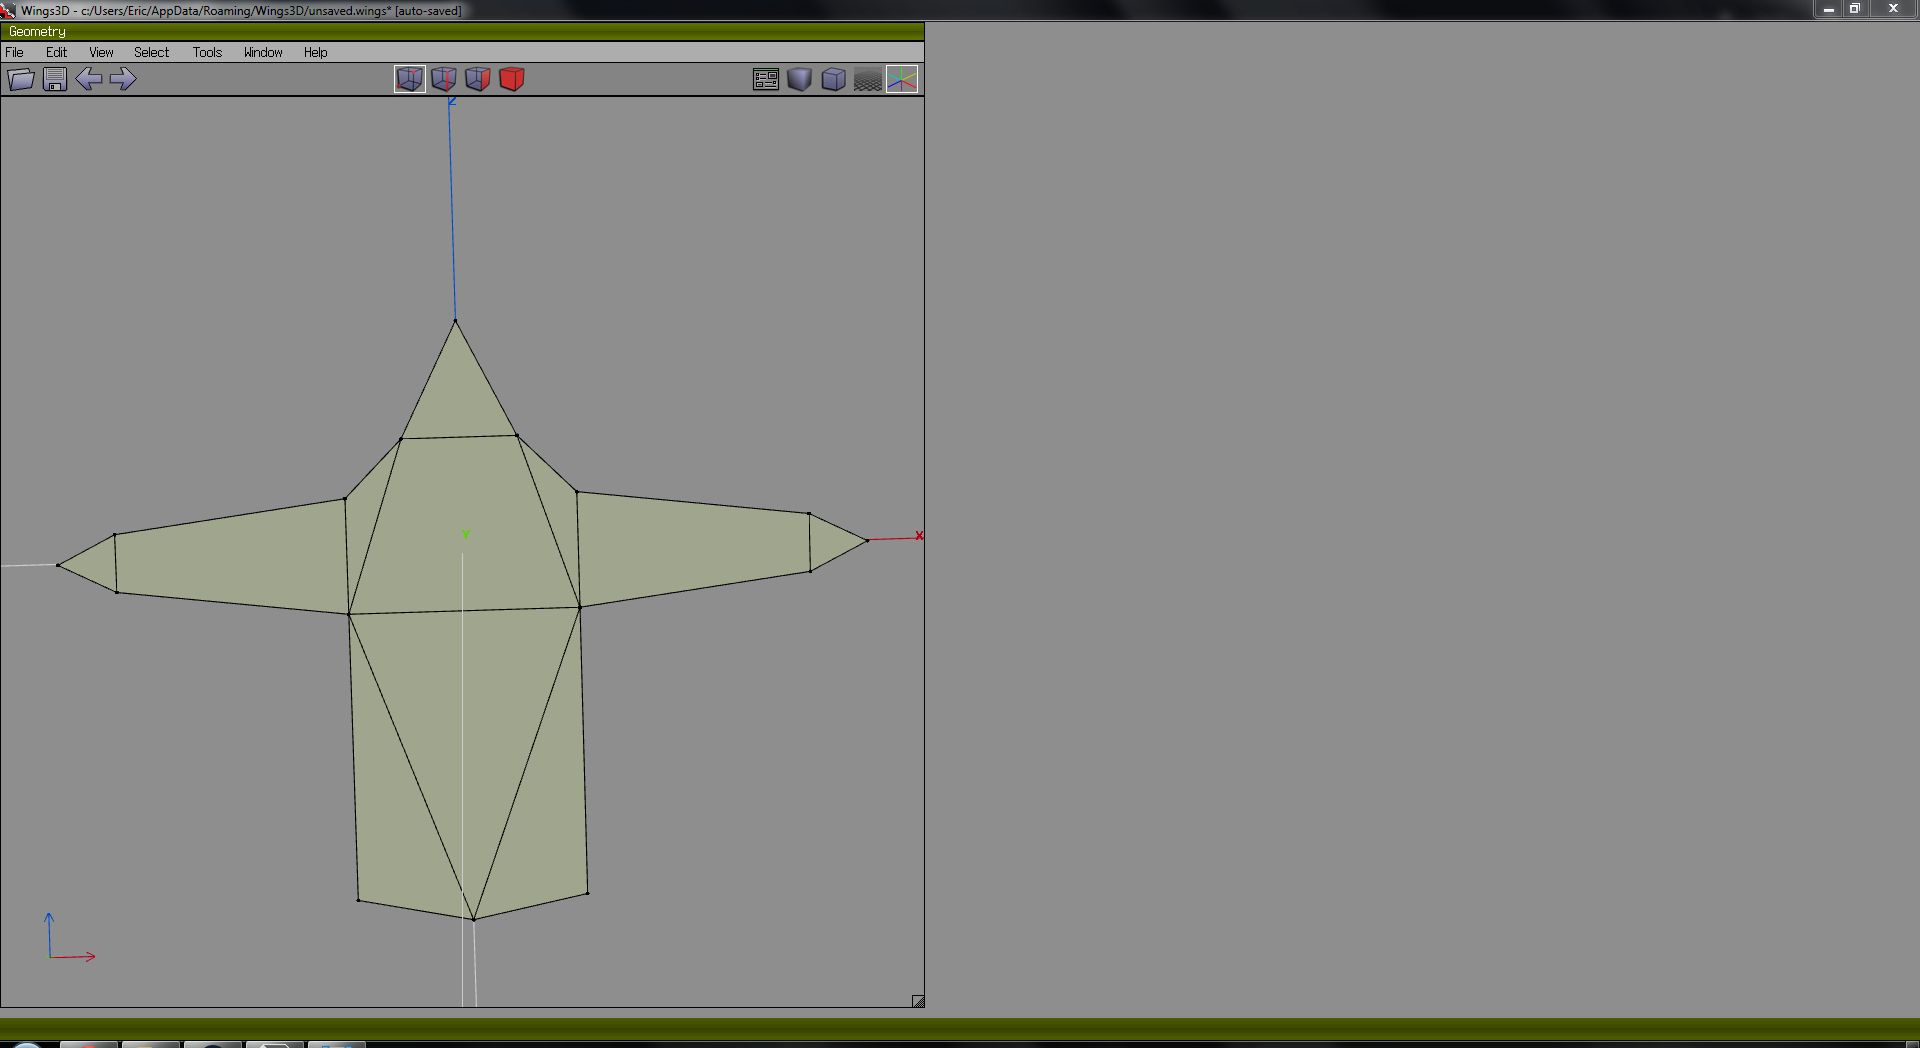Open the View menu
Viewport: 1920px width, 1048px height.
(x=101, y=52)
